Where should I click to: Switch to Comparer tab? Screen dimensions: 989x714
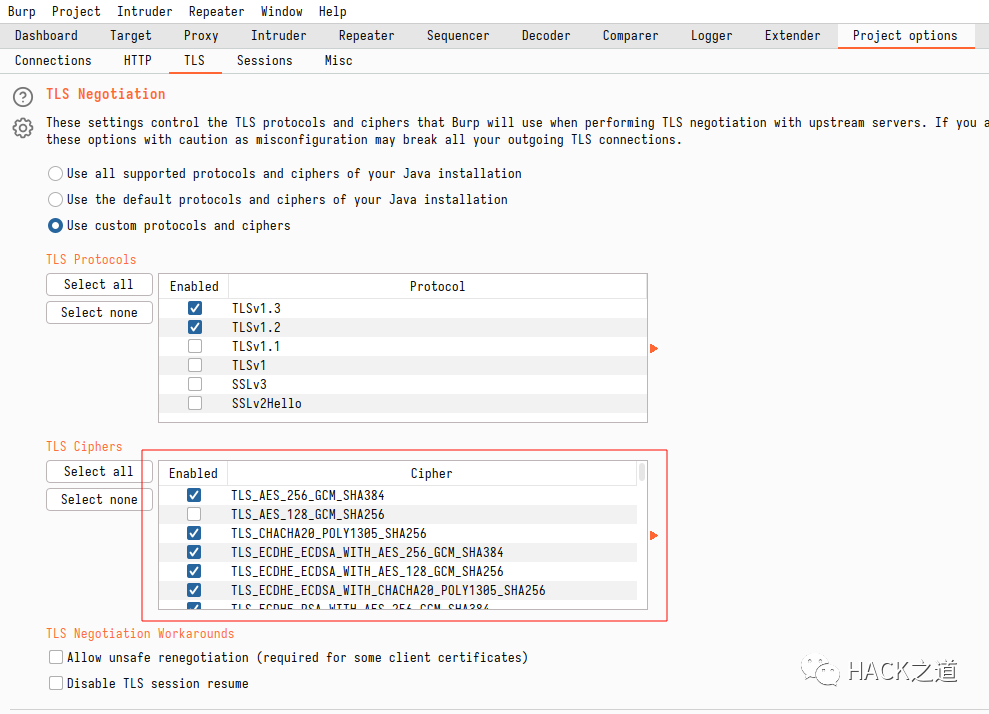[x=630, y=35]
